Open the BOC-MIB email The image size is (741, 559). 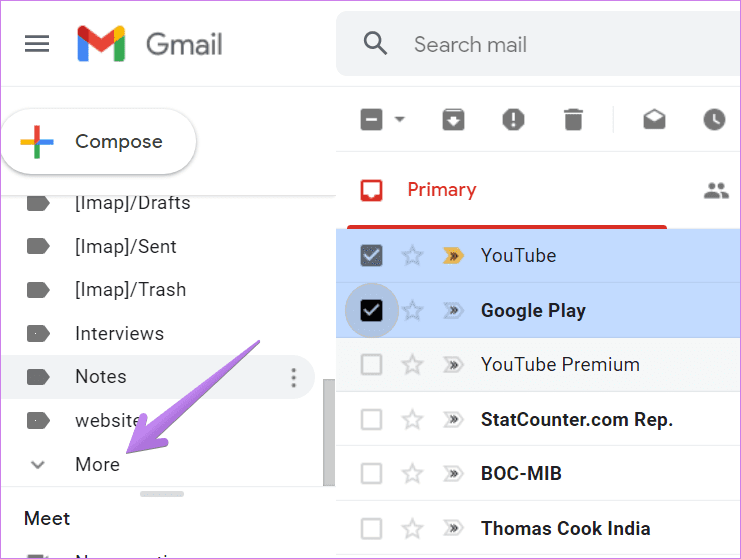(538, 473)
